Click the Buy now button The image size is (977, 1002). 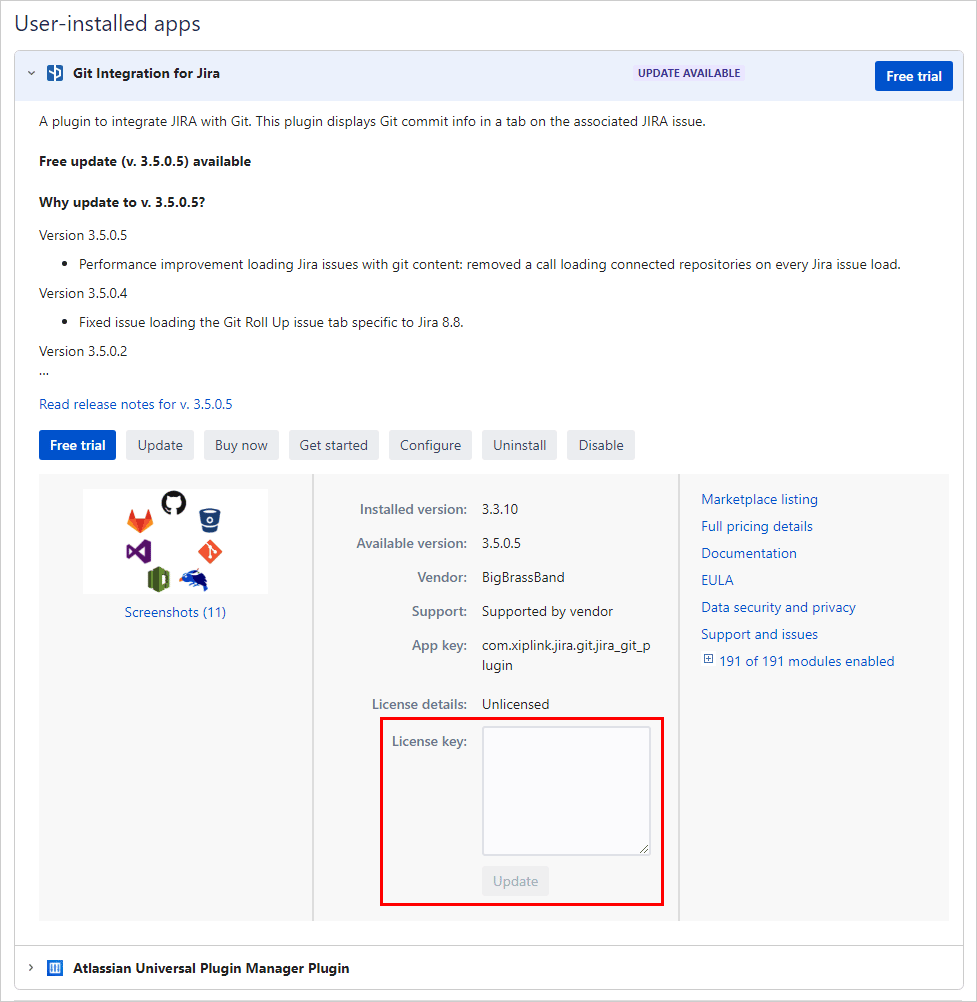tap(241, 445)
